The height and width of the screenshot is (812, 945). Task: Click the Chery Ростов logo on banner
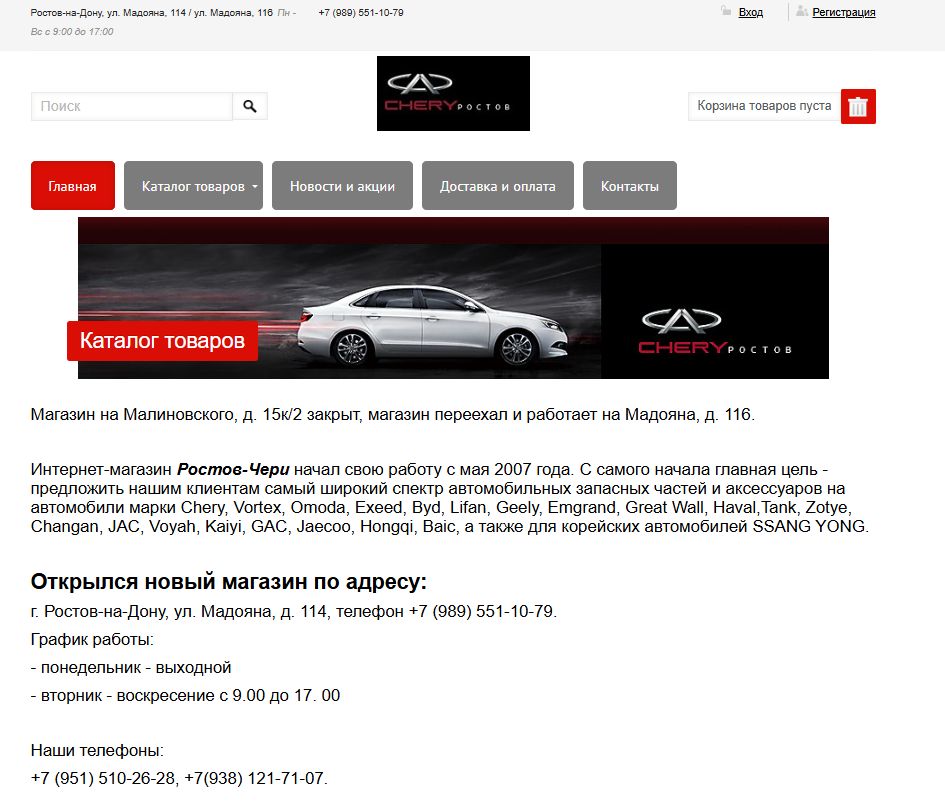coord(715,331)
